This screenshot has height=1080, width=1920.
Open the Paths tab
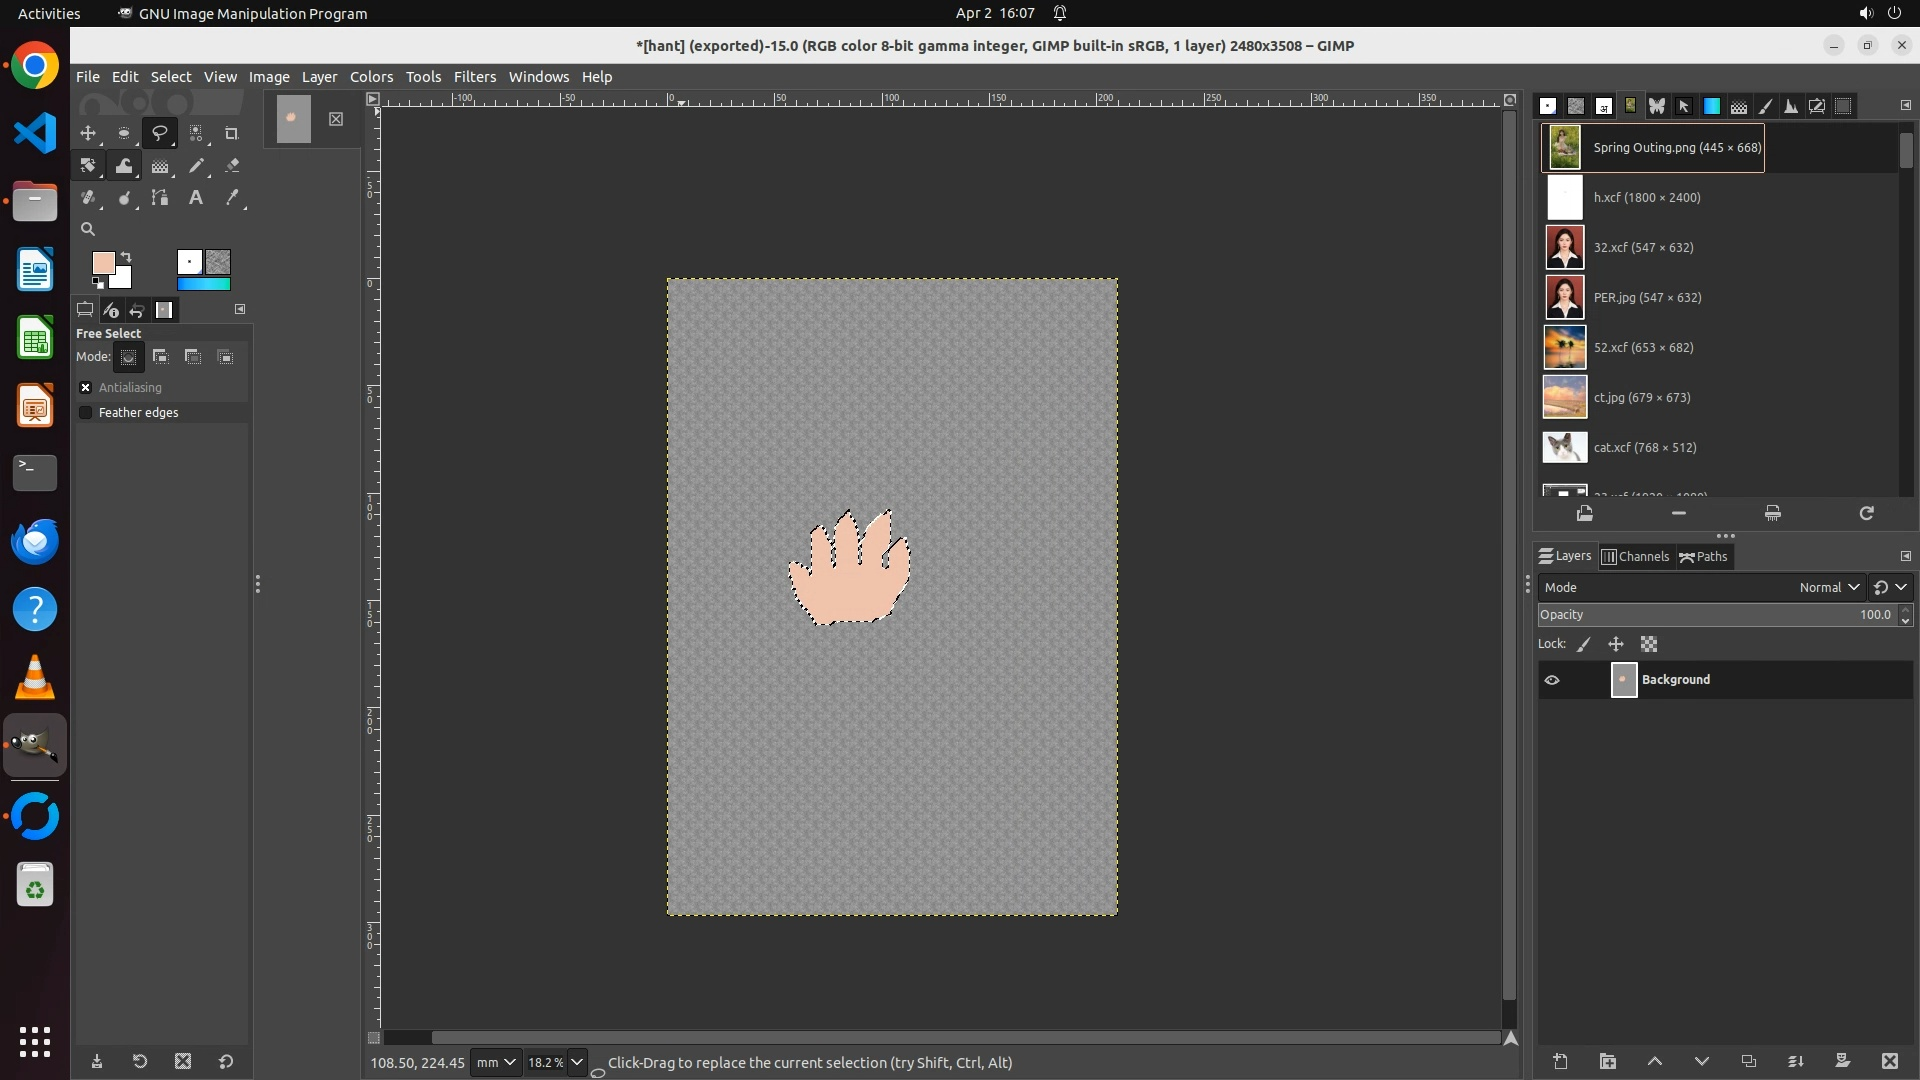click(1704, 557)
